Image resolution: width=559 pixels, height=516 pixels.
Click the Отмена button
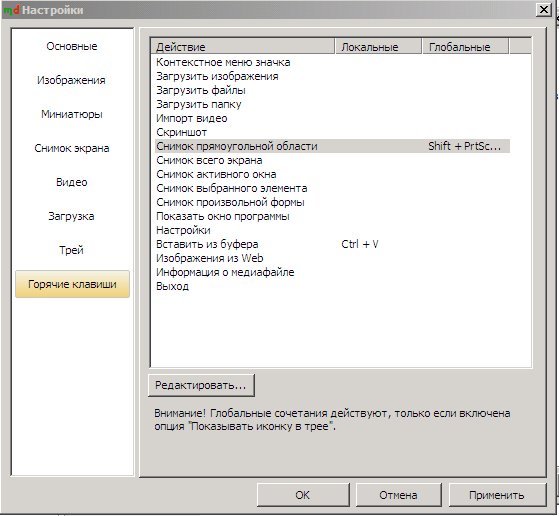pos(399,495)
